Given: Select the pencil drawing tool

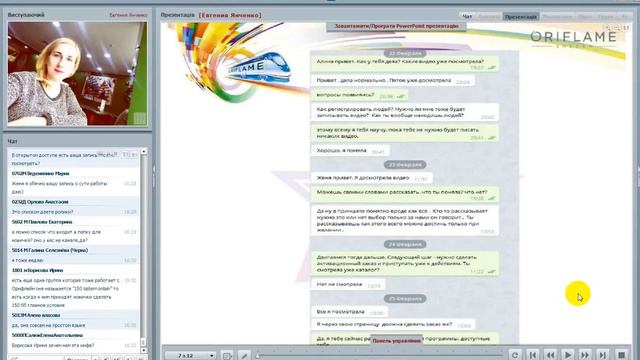Looking at the screenshot, I should pos(244,356).
